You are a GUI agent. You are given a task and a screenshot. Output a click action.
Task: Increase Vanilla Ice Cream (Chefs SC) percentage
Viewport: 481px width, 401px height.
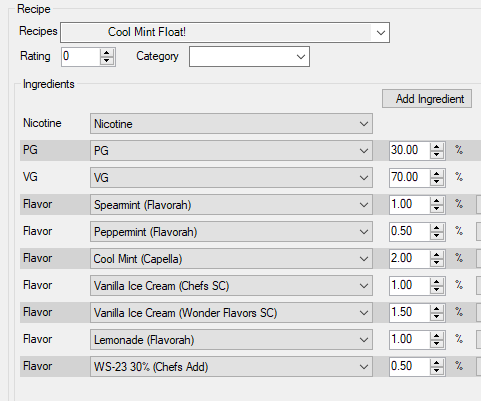coord(437,282)
